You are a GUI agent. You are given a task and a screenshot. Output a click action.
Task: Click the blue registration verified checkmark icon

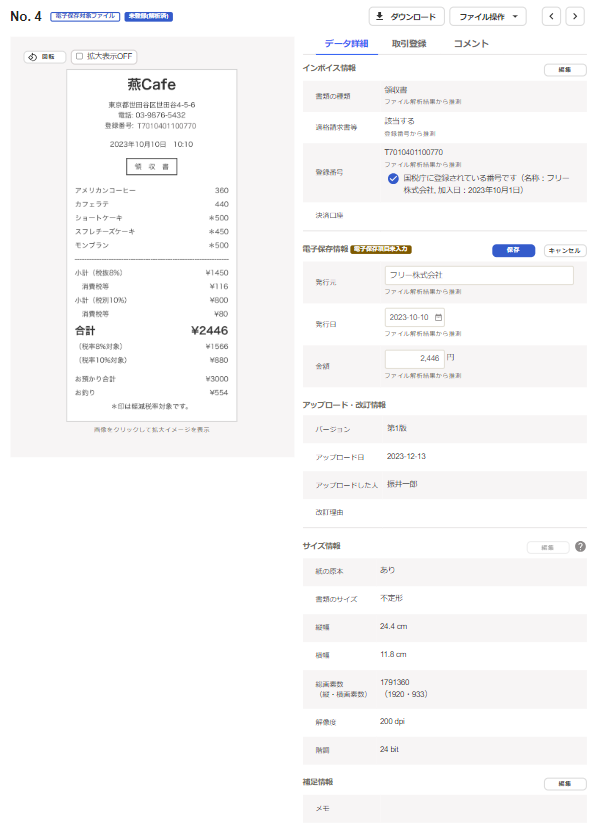click(x=393, y=178)
